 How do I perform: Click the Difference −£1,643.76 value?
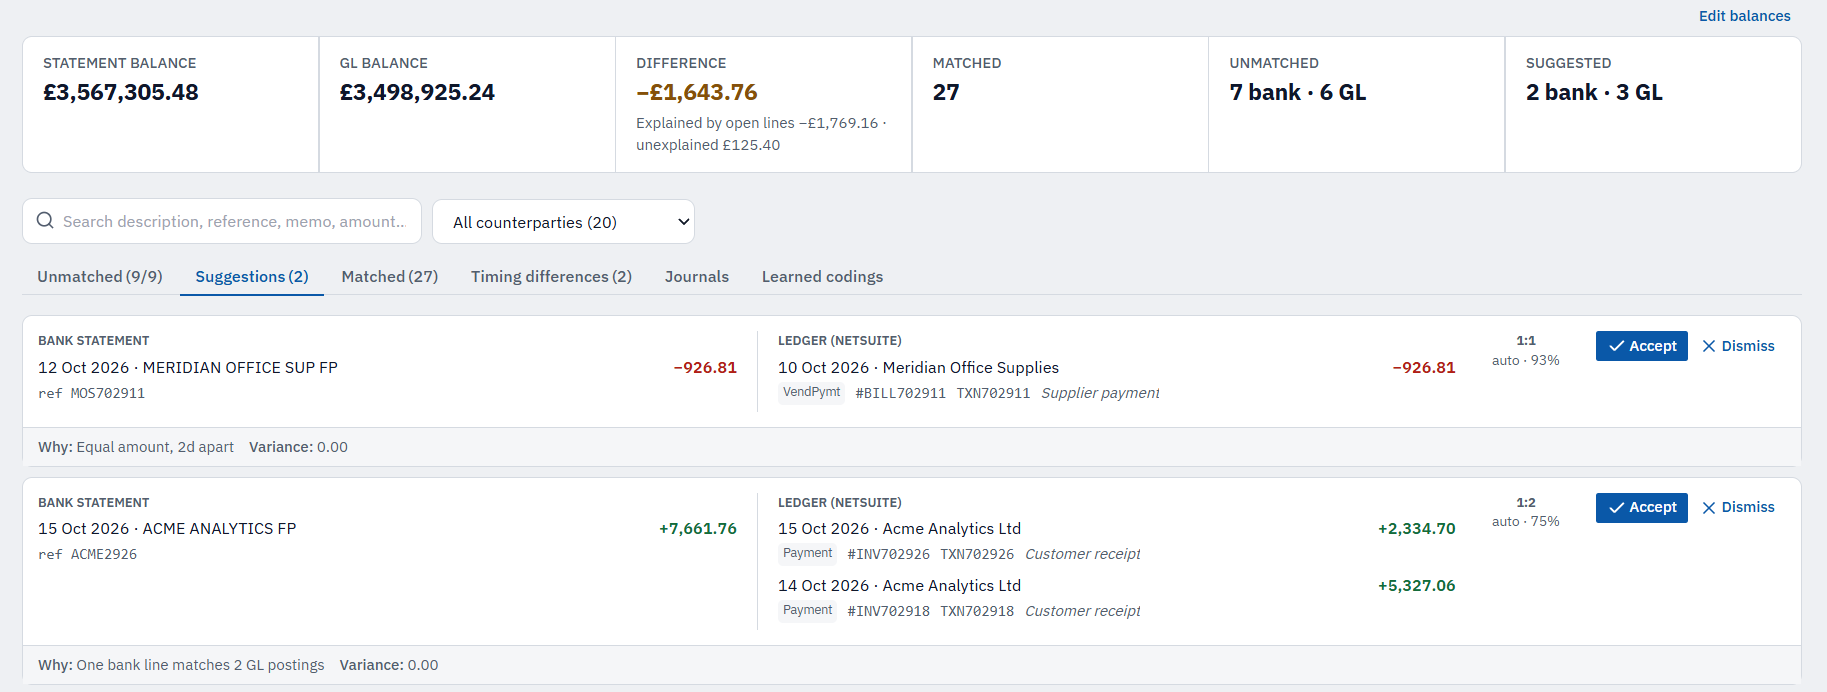click(x=697, y=93)
